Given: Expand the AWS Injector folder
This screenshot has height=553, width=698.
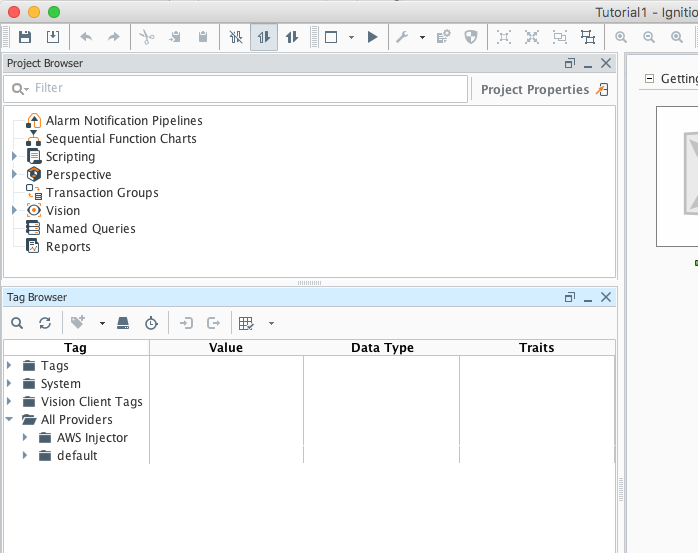Looking at the screenshot, I should point(26,438).
